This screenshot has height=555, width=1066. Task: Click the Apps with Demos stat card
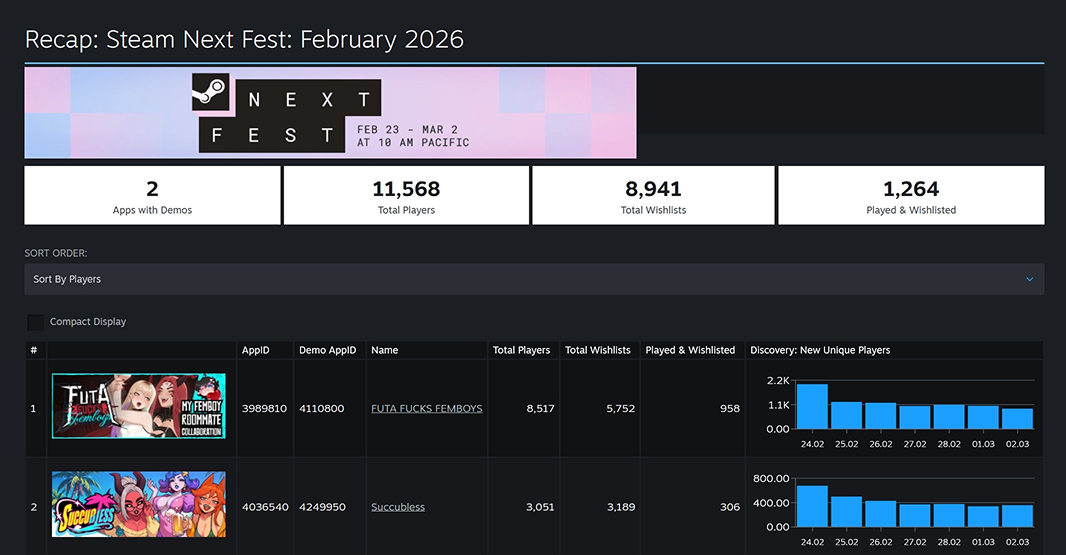[x=152, y=195]
